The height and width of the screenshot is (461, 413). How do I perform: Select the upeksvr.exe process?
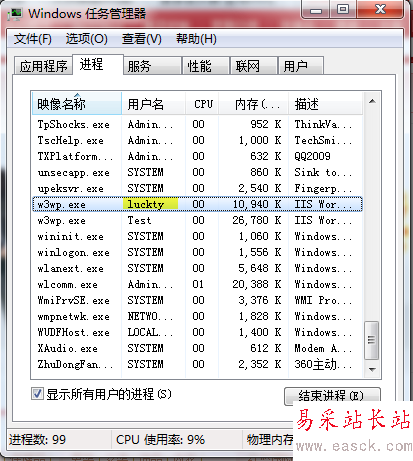(197, 188)
